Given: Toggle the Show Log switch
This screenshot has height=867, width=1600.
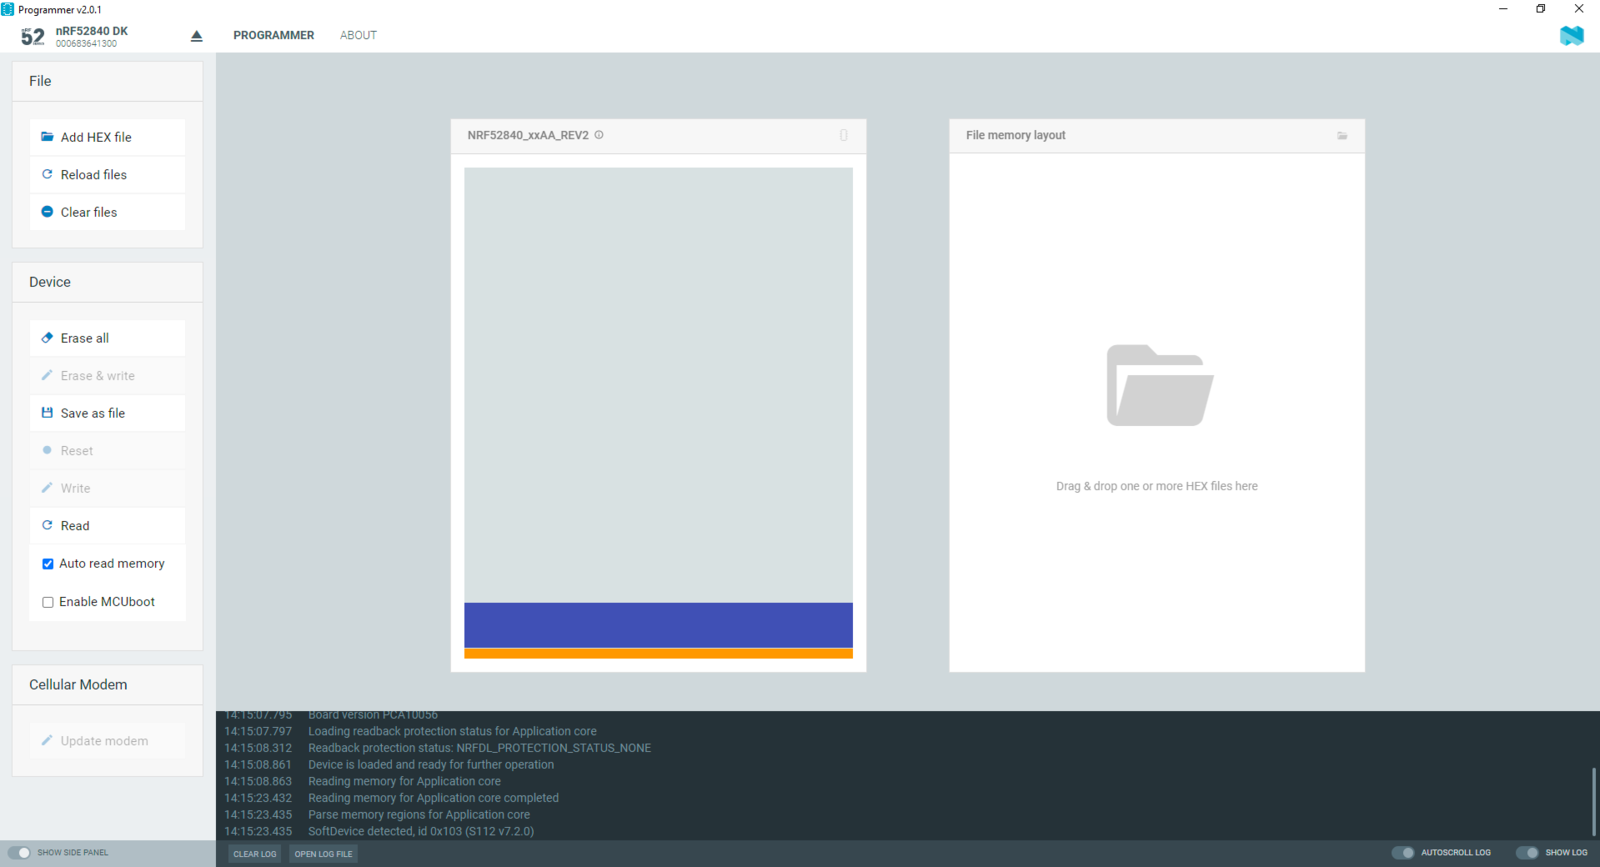Looking at the screenshot, I should (x=1527, y=853).
